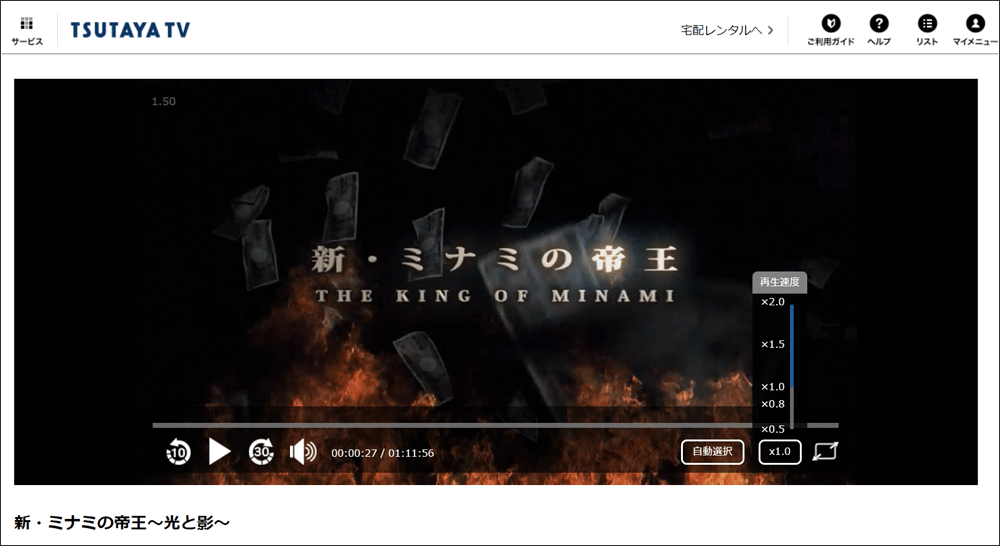Play the video
Image resolution: width=1000 pixels, height=546 pixels.
(219, 452)
